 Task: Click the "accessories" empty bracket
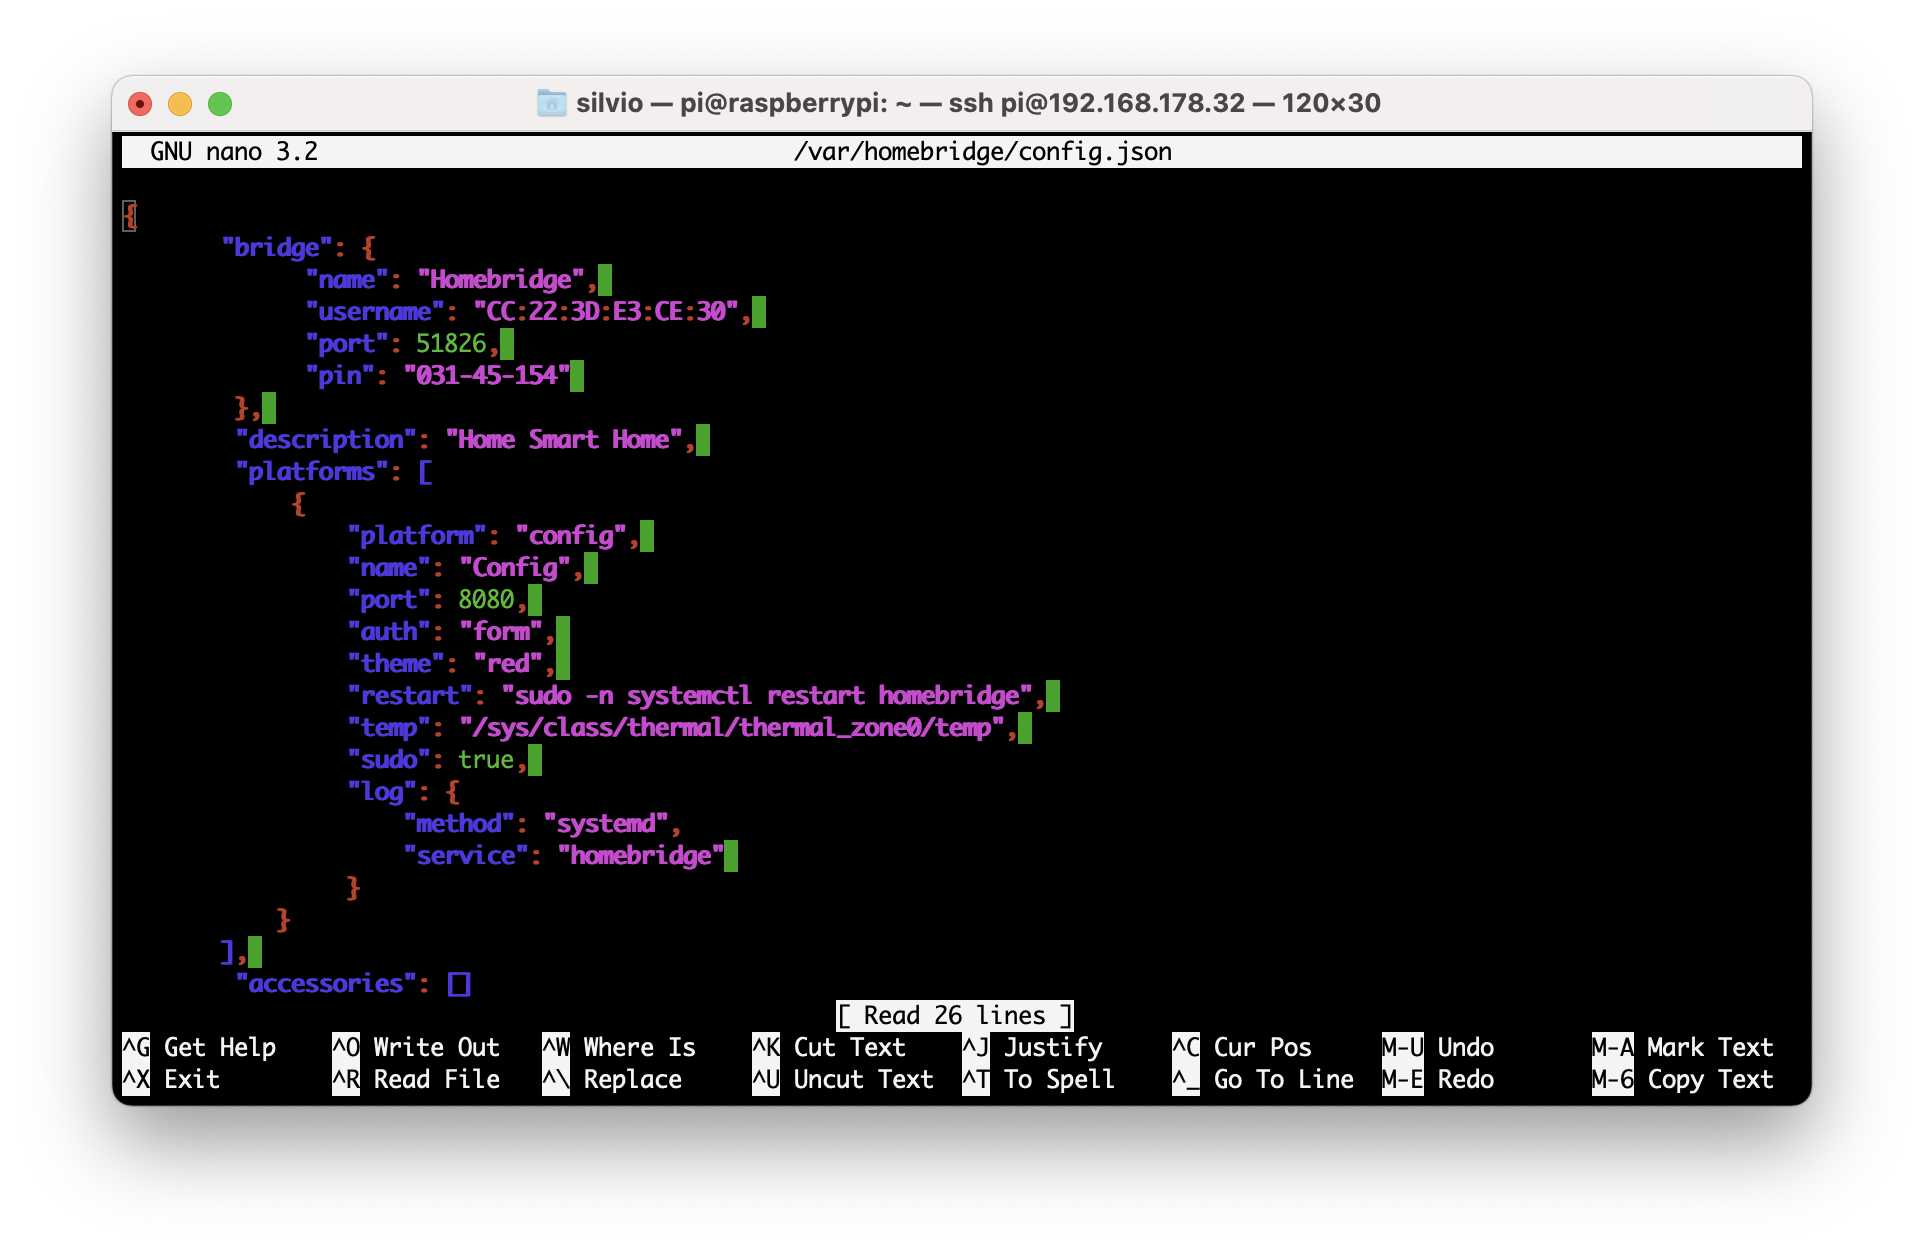click(x=459, y=984)
